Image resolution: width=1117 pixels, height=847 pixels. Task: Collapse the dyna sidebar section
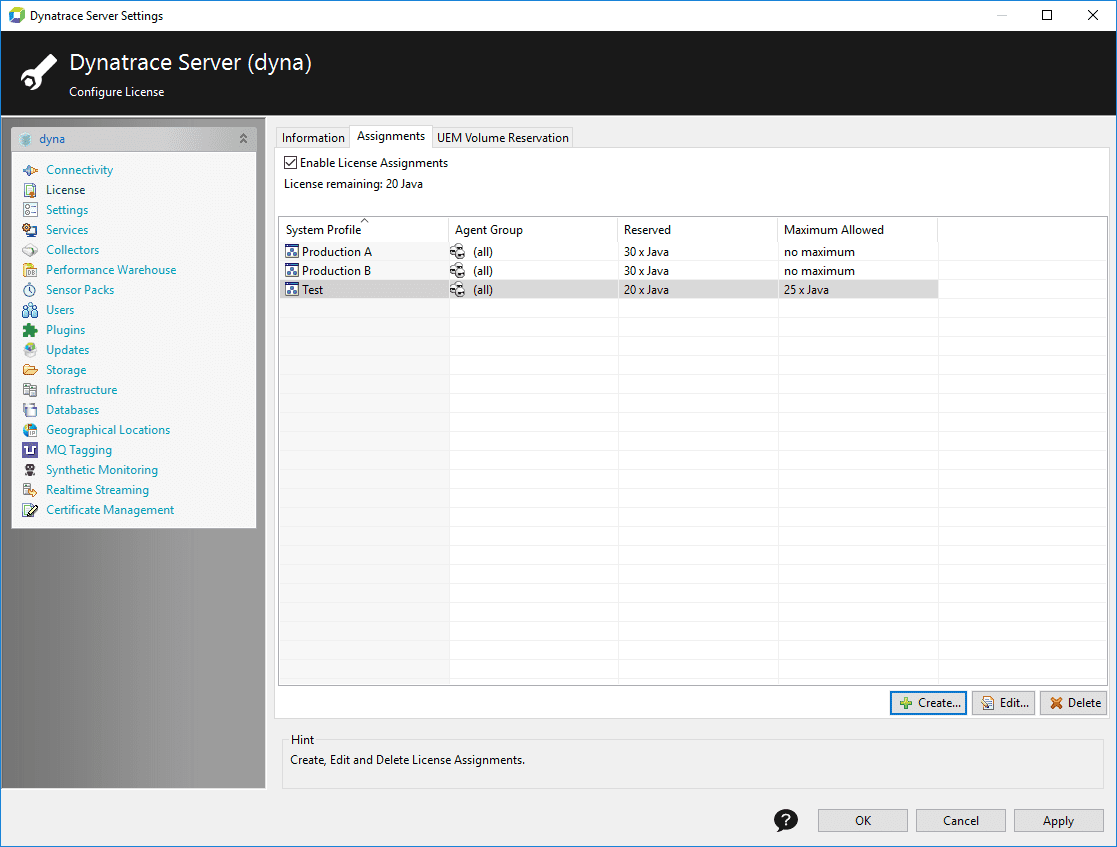(244, 139)
